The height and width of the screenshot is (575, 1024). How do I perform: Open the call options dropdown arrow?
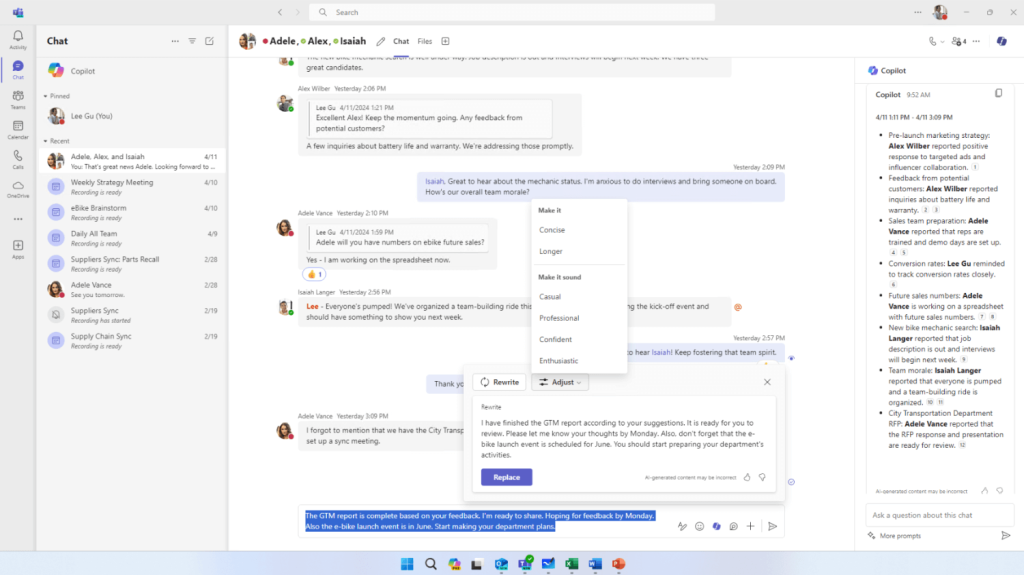pyautogui.click(x=942, y=42)
